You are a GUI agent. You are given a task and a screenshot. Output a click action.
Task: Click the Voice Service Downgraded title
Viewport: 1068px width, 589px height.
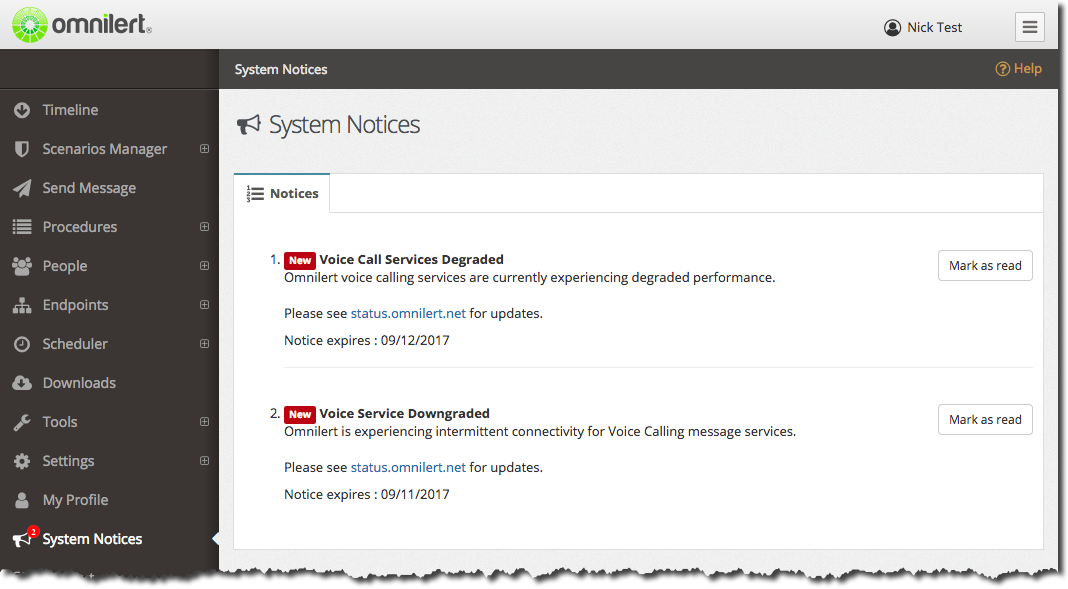click(405, 413)
